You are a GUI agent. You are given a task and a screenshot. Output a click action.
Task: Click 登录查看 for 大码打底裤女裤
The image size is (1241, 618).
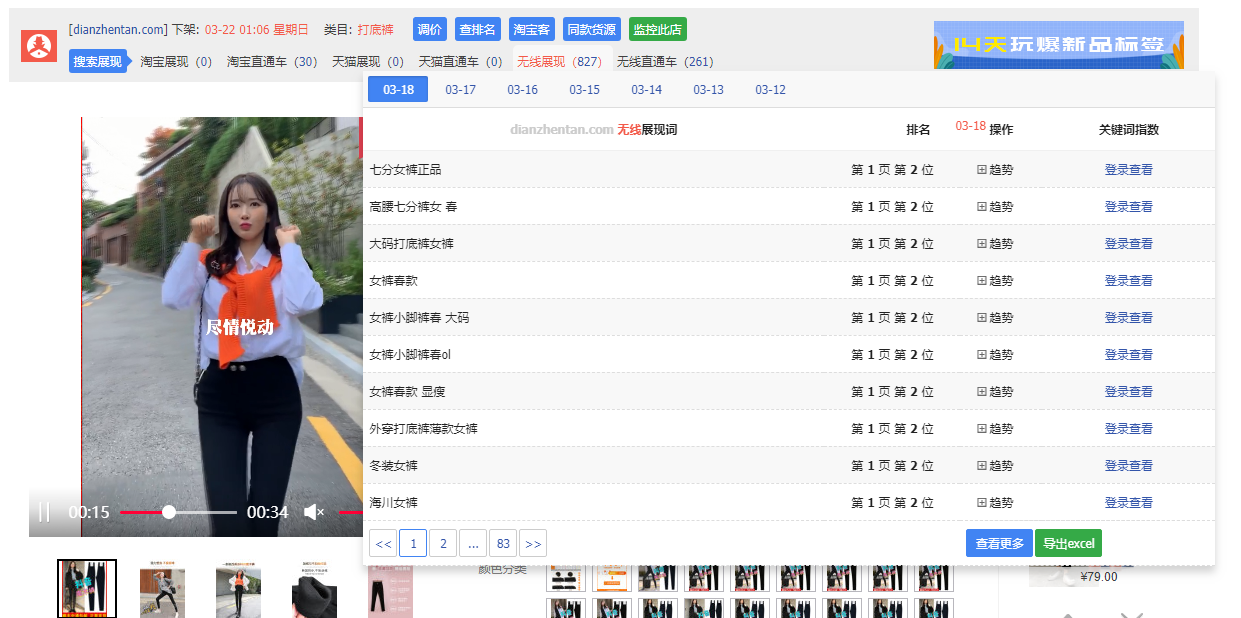[x=1129, y=243]
